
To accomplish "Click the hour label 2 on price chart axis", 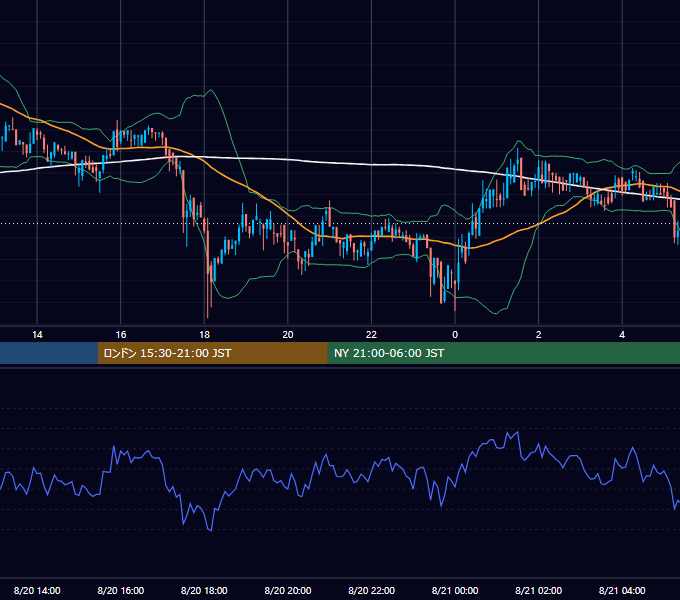I will point(539,335).
